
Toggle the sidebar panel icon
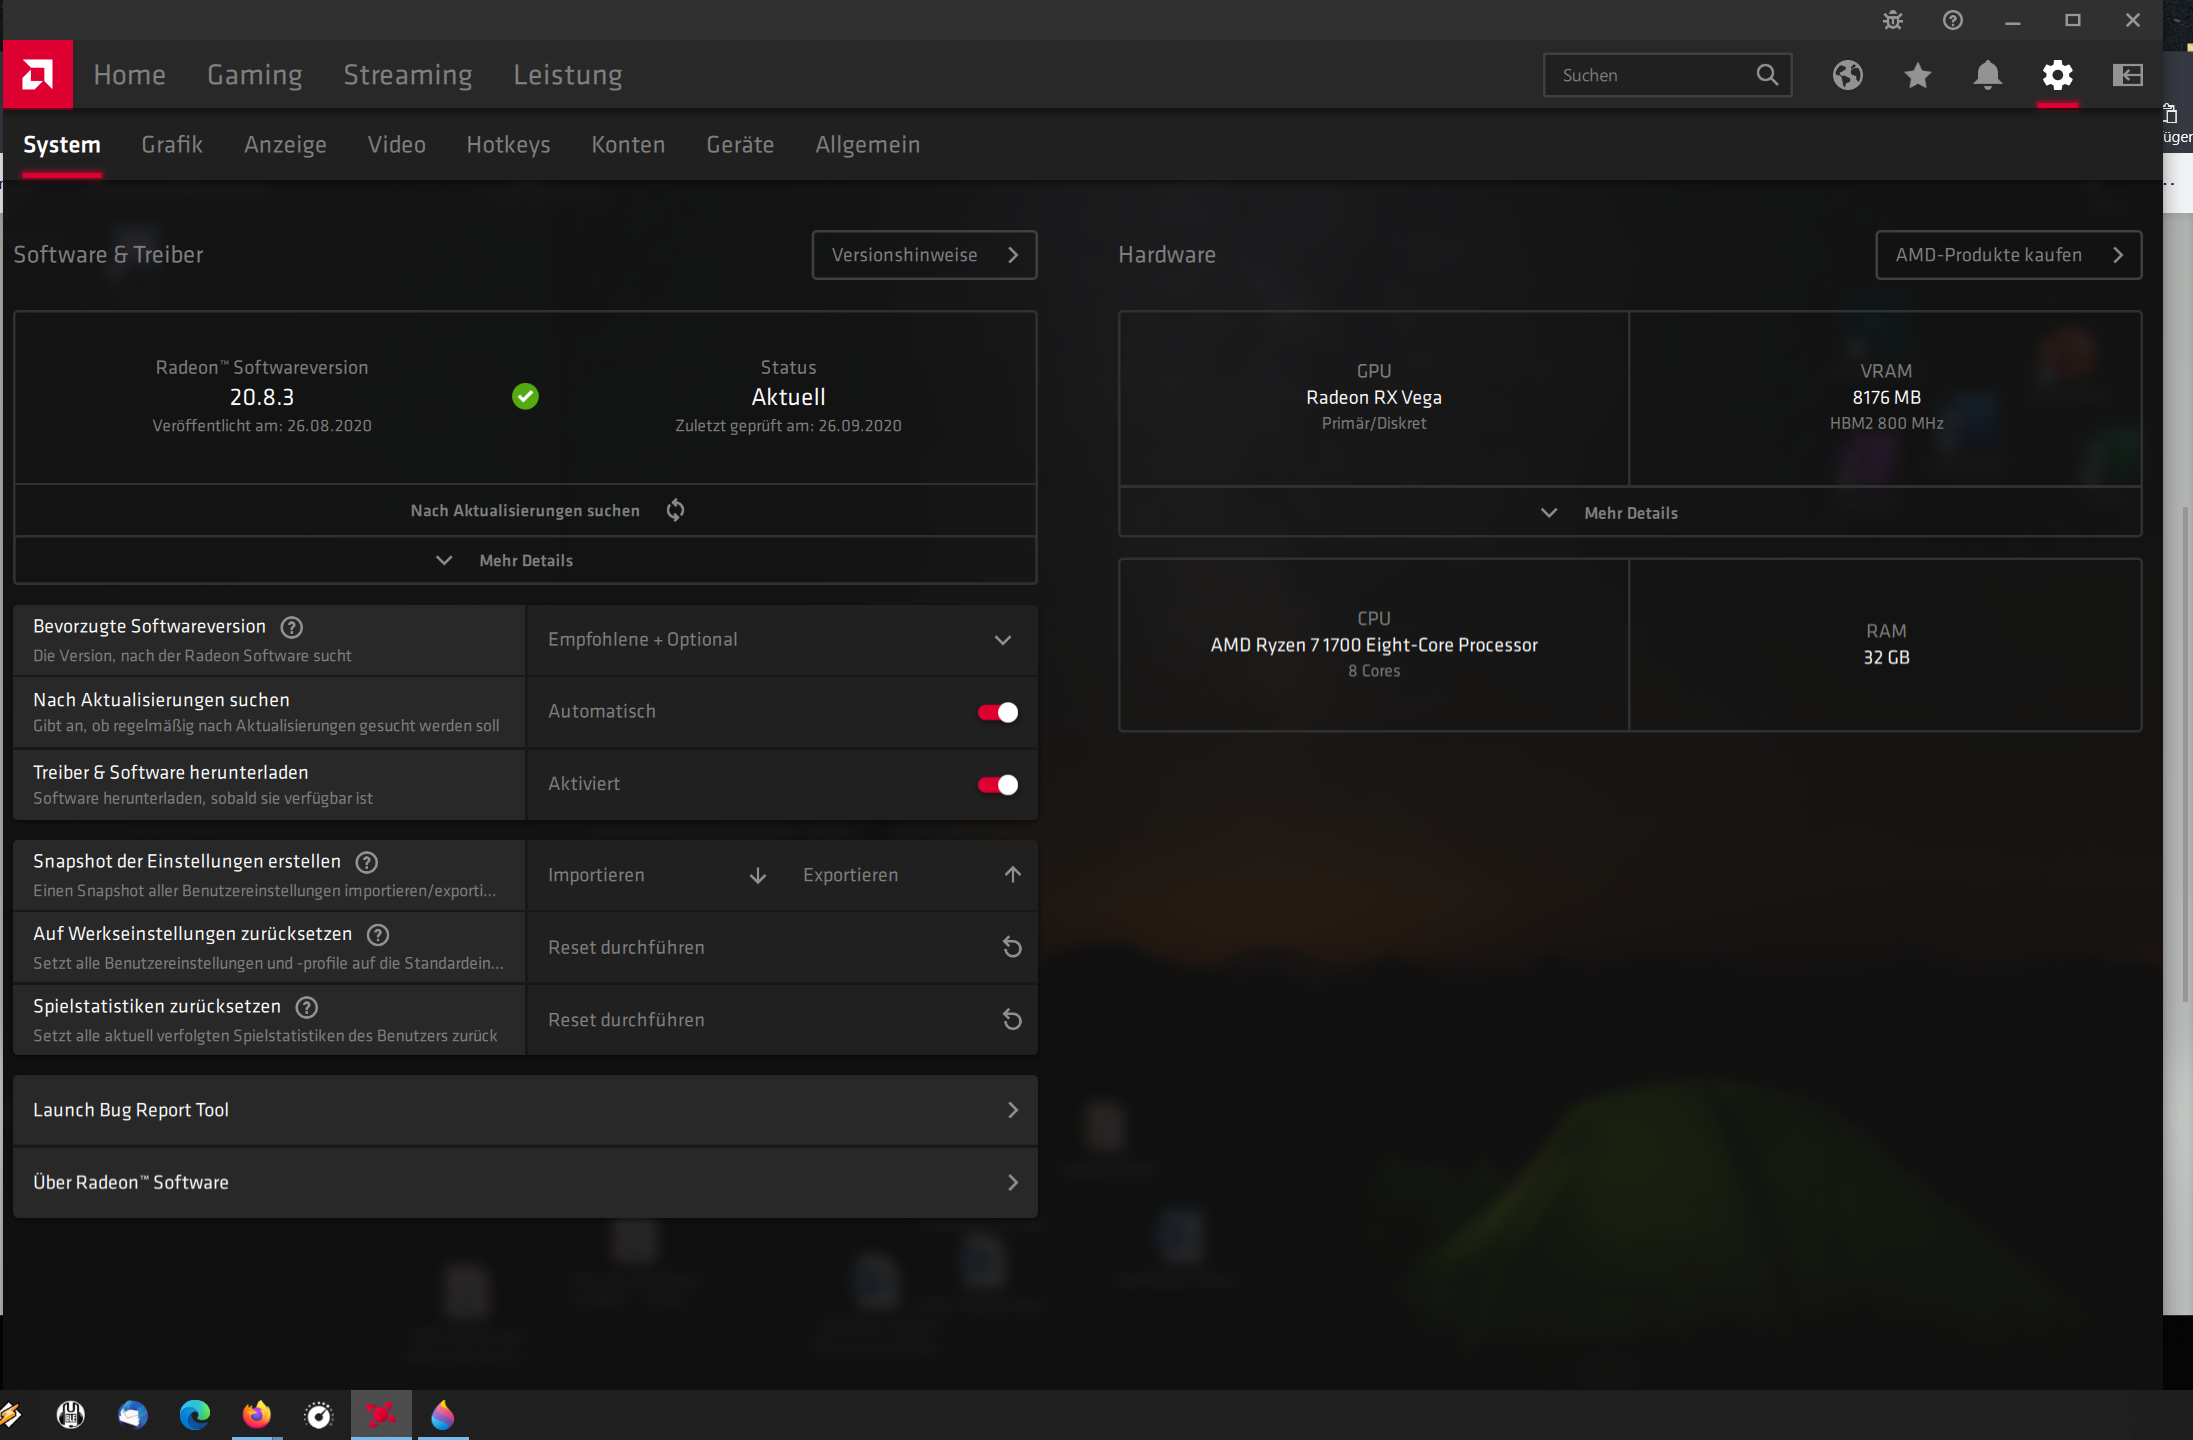[x=2127, y=75]
